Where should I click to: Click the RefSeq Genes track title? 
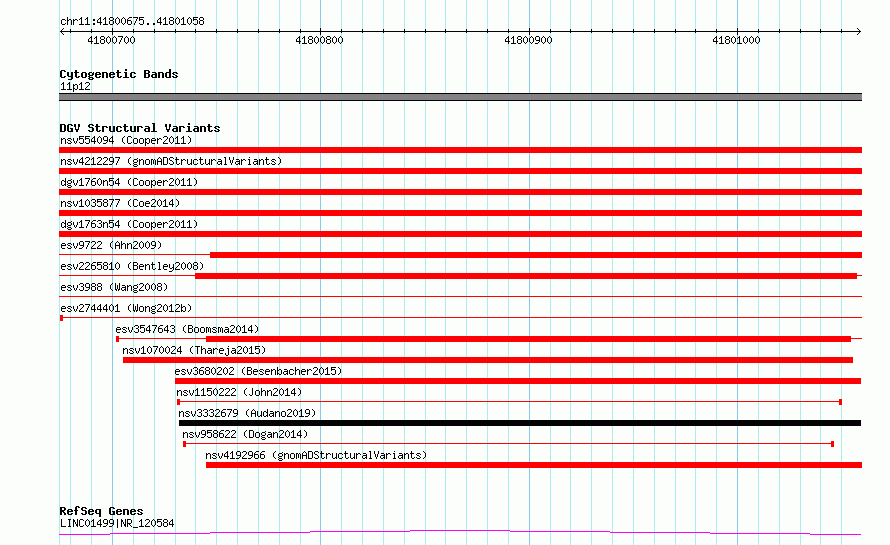tap(101, 511)
